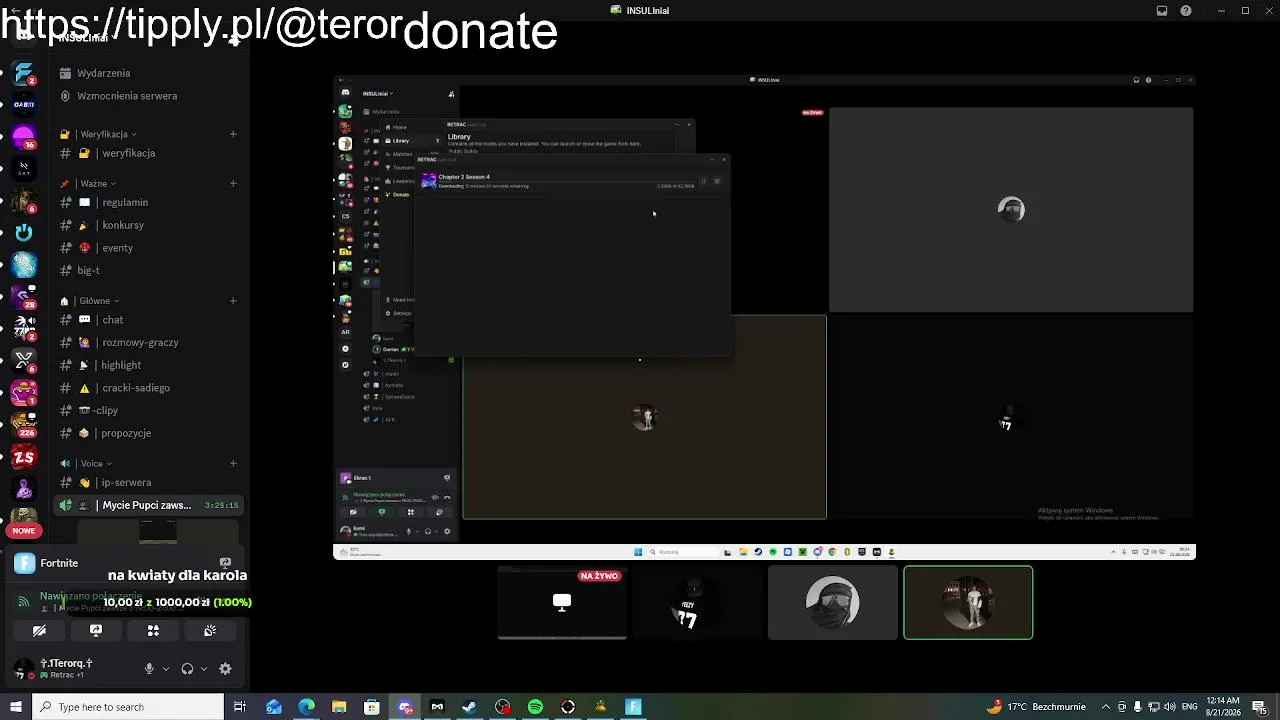Open the server with badge 226
The height and width of the screenshot is (720, 1280).
coord(24,424)
